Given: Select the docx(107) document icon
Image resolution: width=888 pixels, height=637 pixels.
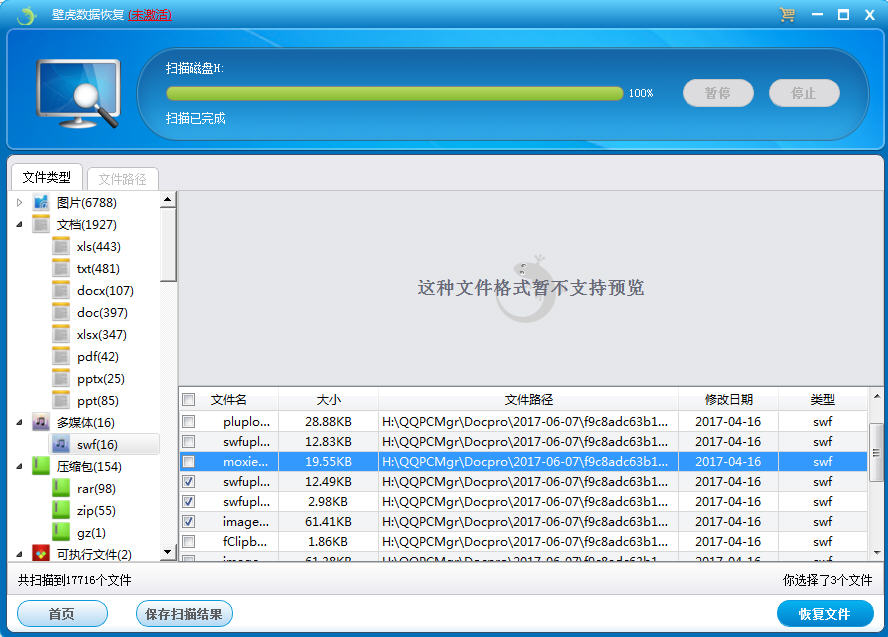Looking at the screenshot, I should click(61, 291).
